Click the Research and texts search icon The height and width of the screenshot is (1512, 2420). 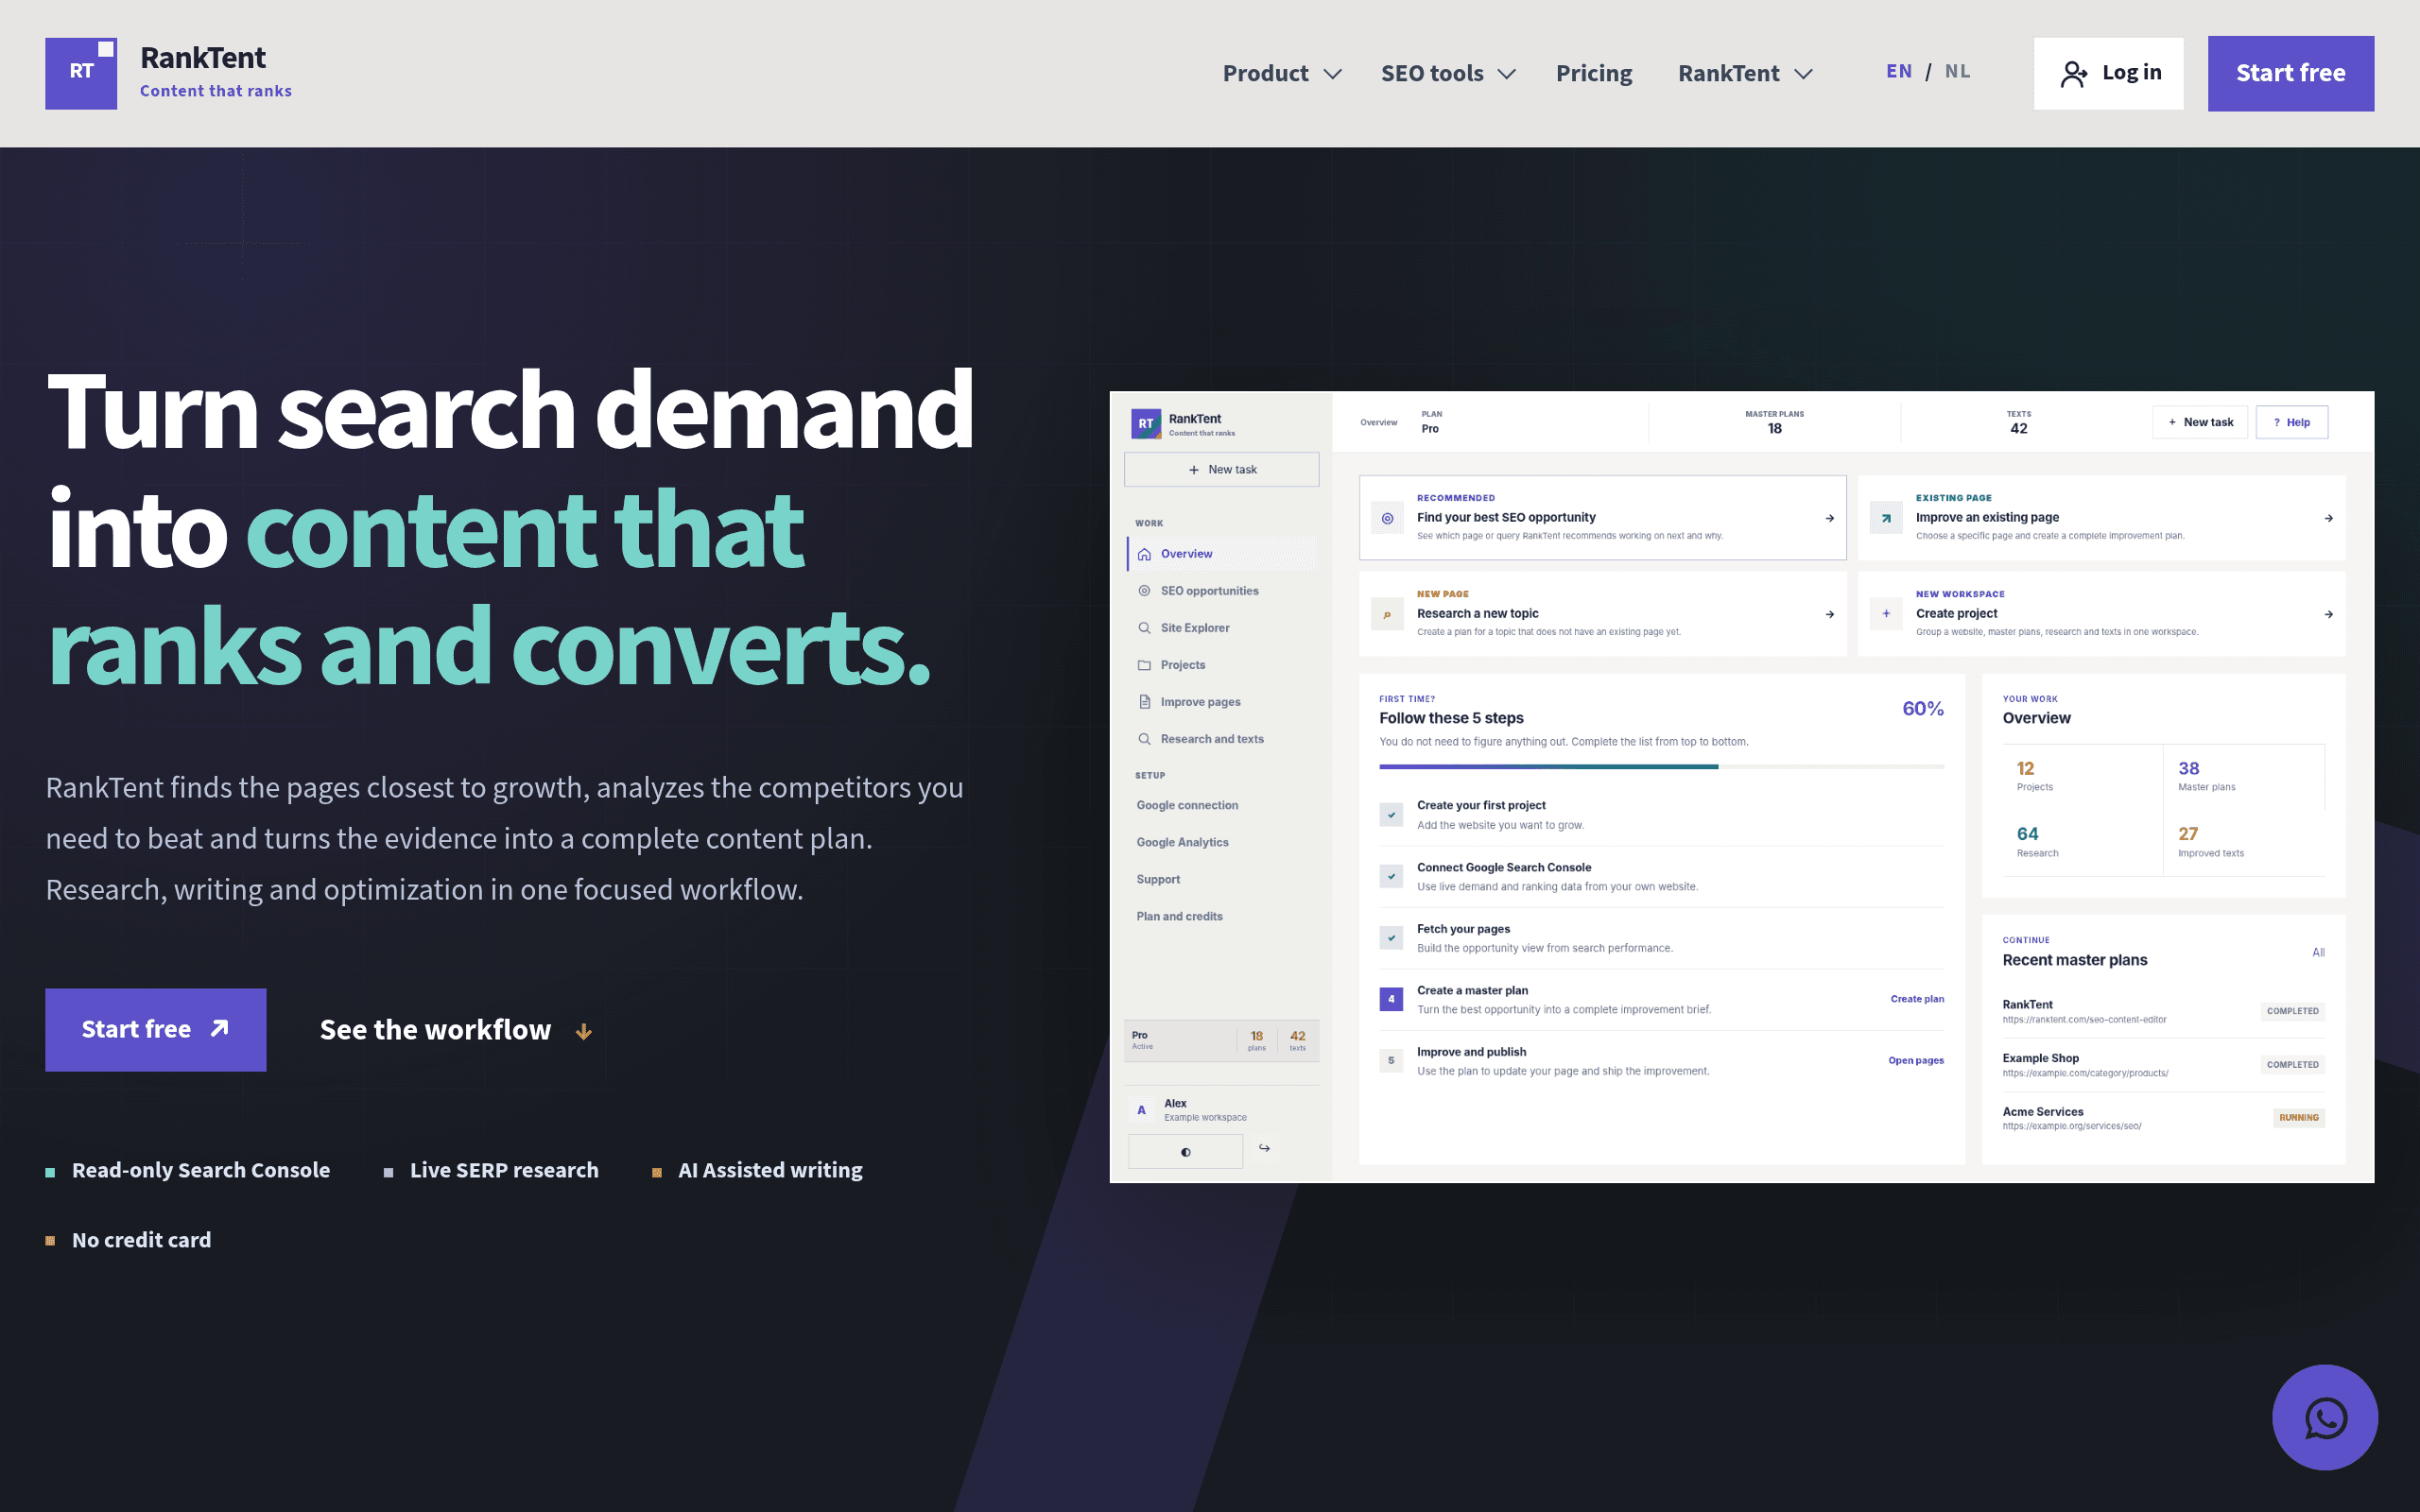point(1144,739)
